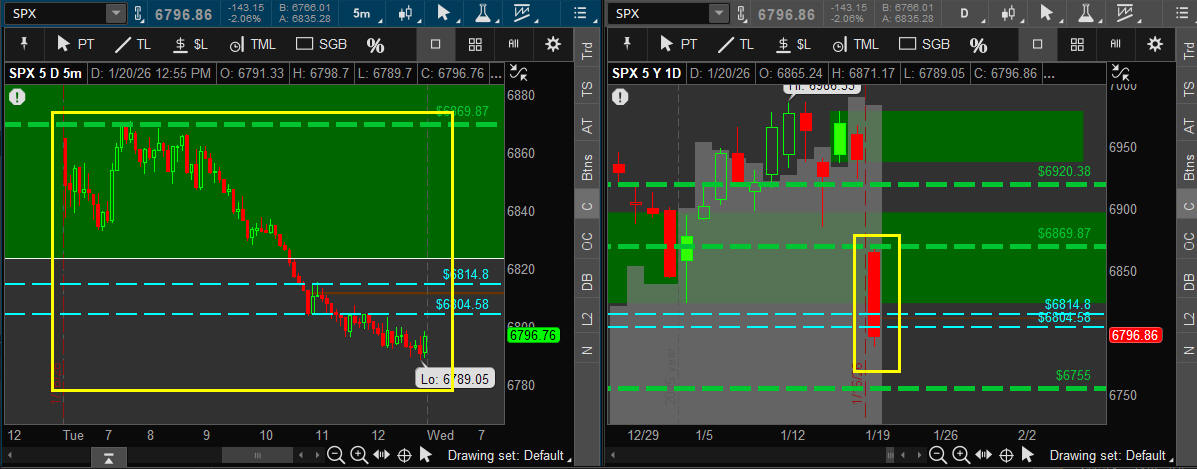Toggle the pin drawing tool on left toolbar
The height and width of the screenshot is (469, 1197).
click(x=23, y=44)
